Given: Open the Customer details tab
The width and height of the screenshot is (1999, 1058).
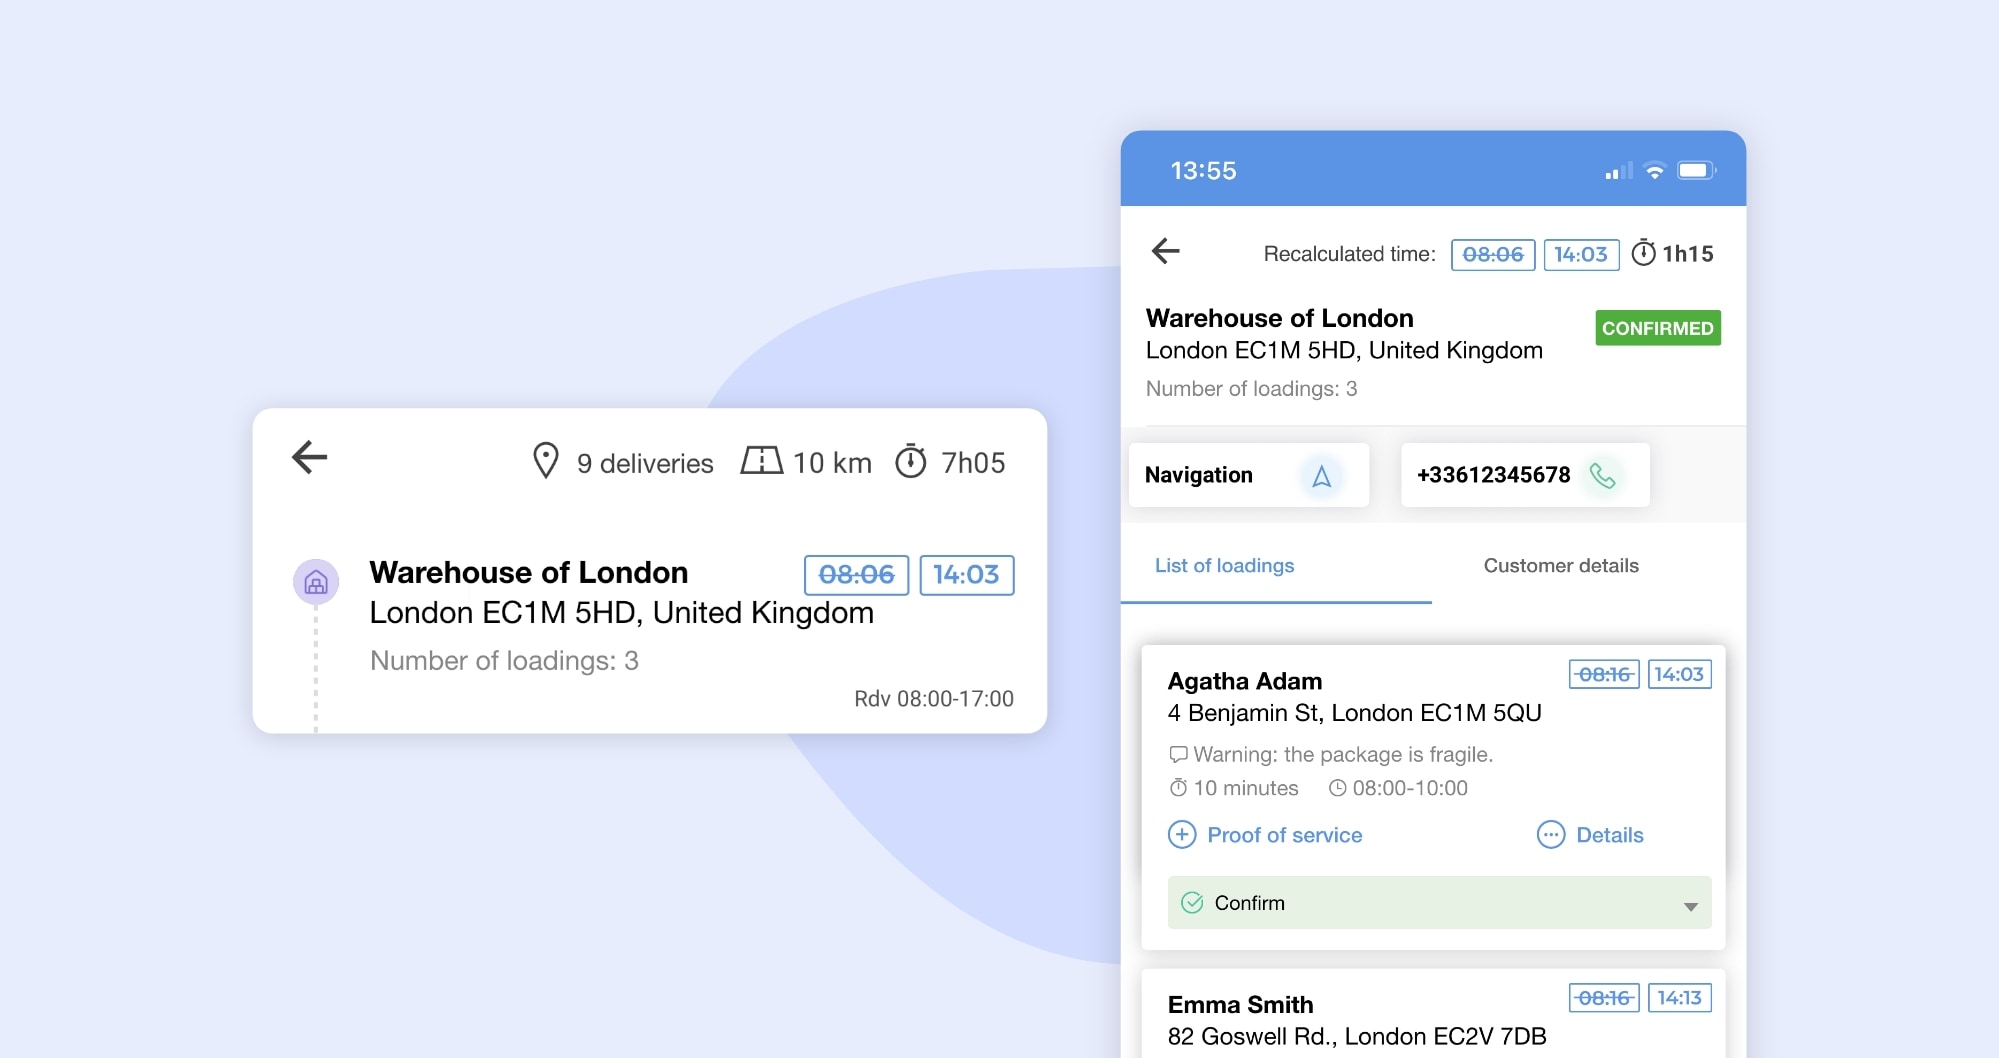Looking at the screenshot, I should coord(1560,566).
